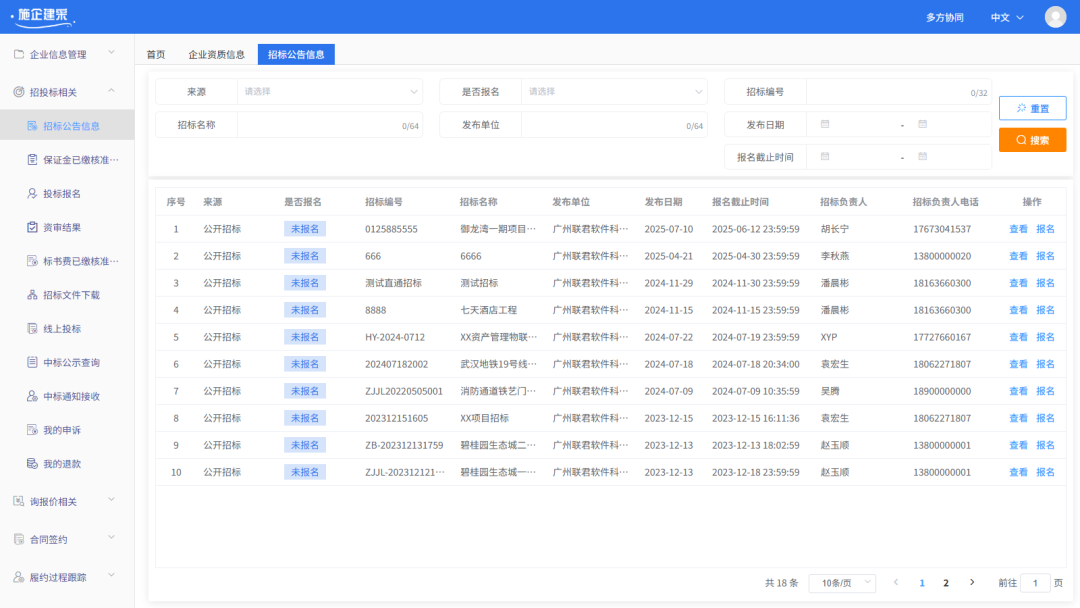Open 发布日期 start date calendar icon
The image size is (1080, 608).
pyautogui.click(x=825, y=124)
